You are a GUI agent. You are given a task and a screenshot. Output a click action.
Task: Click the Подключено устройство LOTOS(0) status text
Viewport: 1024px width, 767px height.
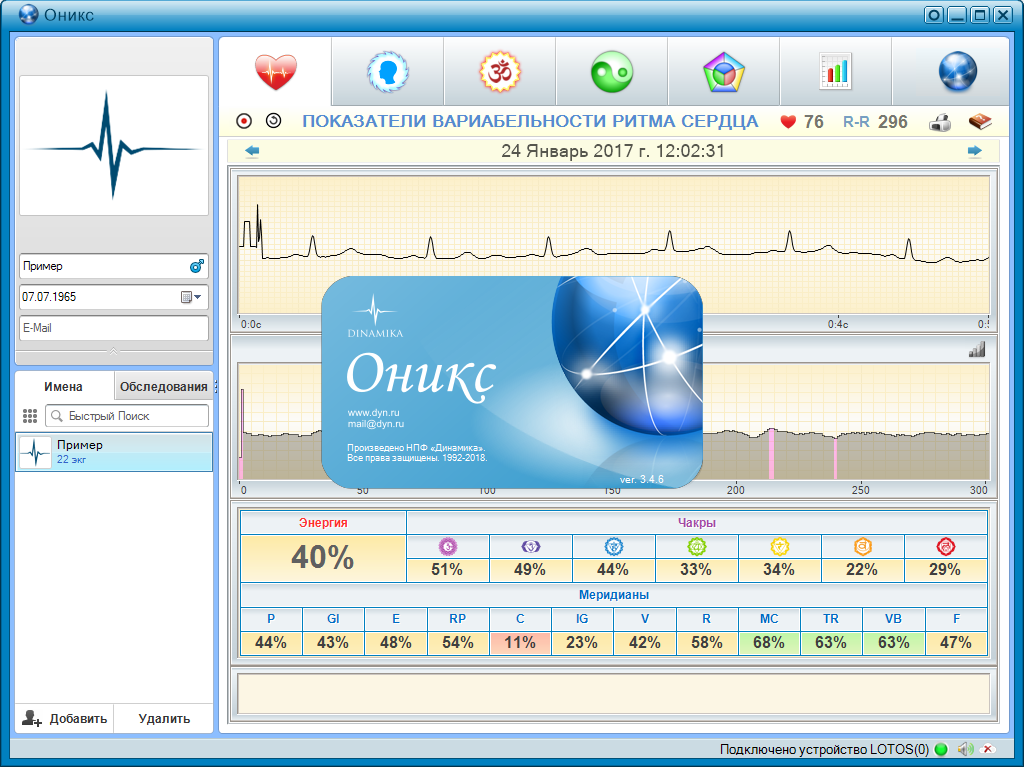(x=824, y=749)
